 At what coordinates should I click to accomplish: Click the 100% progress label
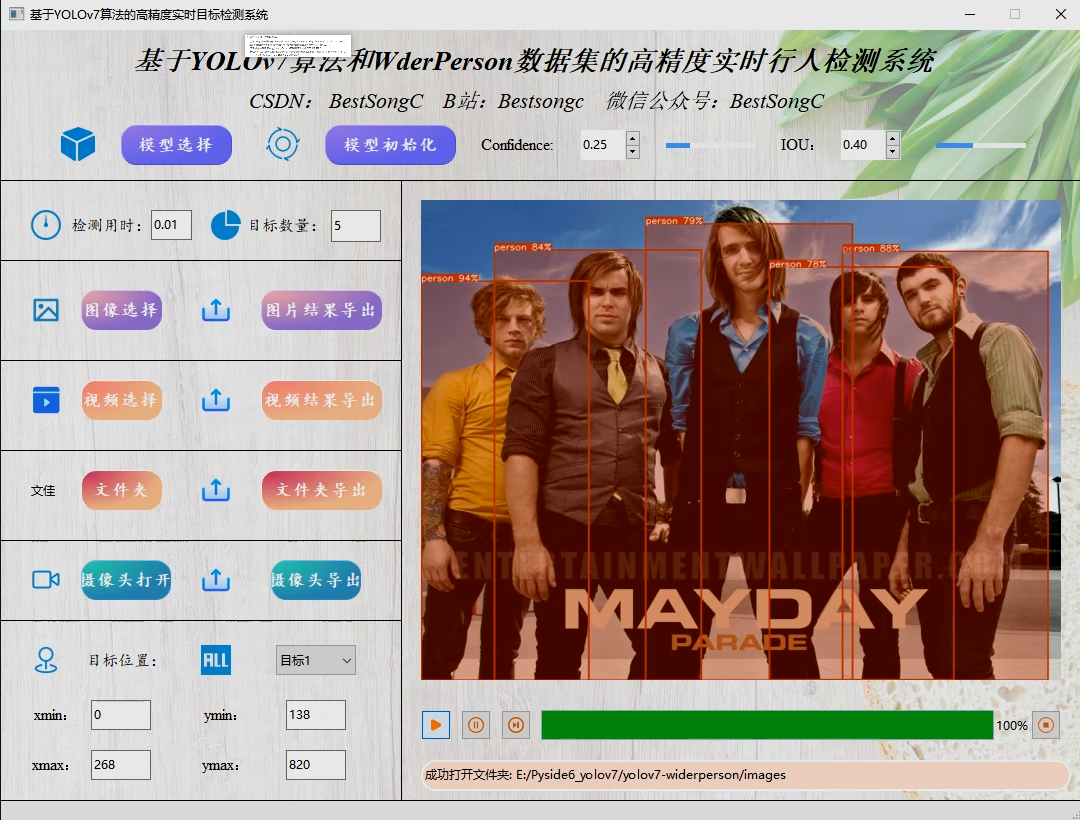point(1011,726)
